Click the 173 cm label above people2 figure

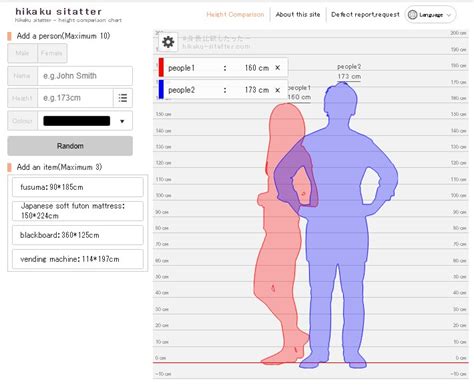pos(349,76)
